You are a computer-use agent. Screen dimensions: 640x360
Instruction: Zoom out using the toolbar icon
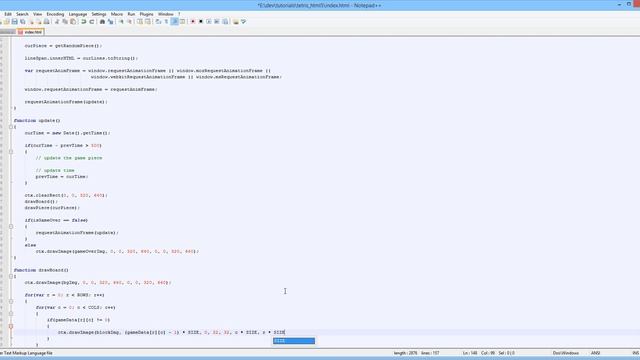129,22
